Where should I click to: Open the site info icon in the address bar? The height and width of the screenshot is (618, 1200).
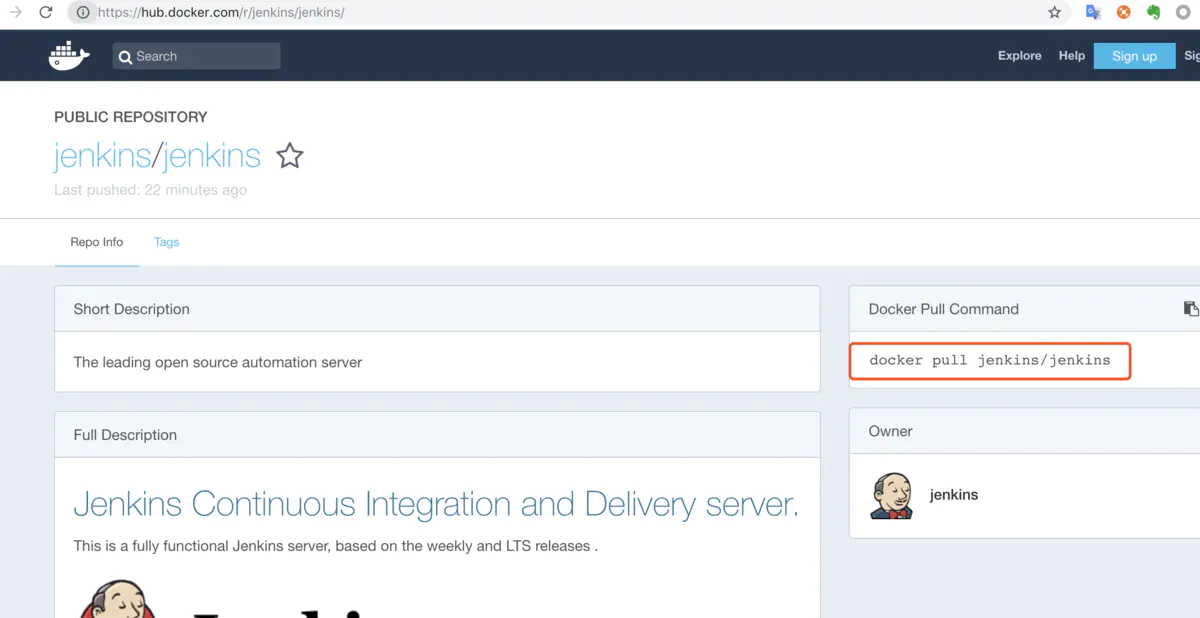82,13
